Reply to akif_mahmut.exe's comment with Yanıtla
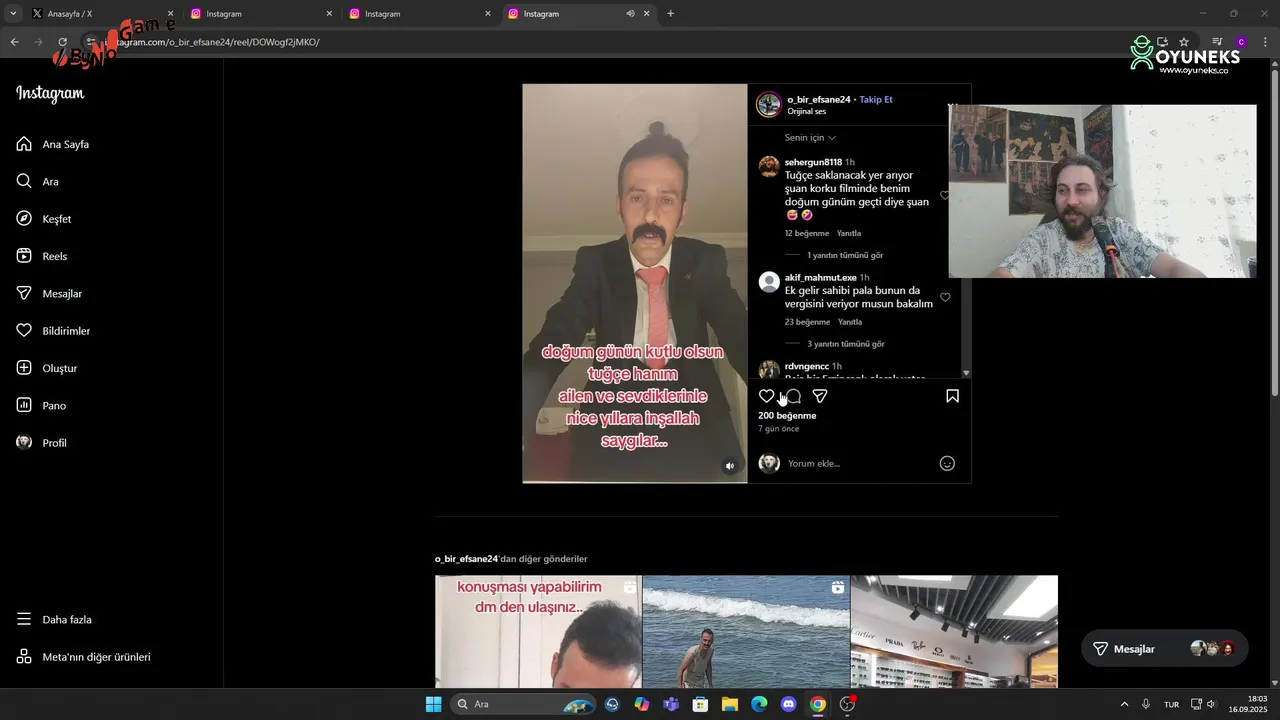 850,322
